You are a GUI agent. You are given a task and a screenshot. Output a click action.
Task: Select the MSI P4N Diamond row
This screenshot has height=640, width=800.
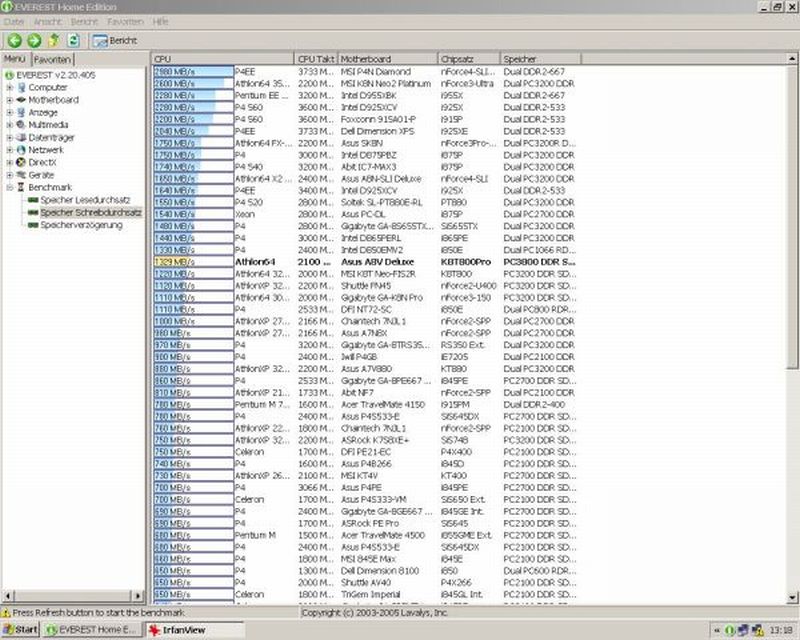(x=365, y=71)
